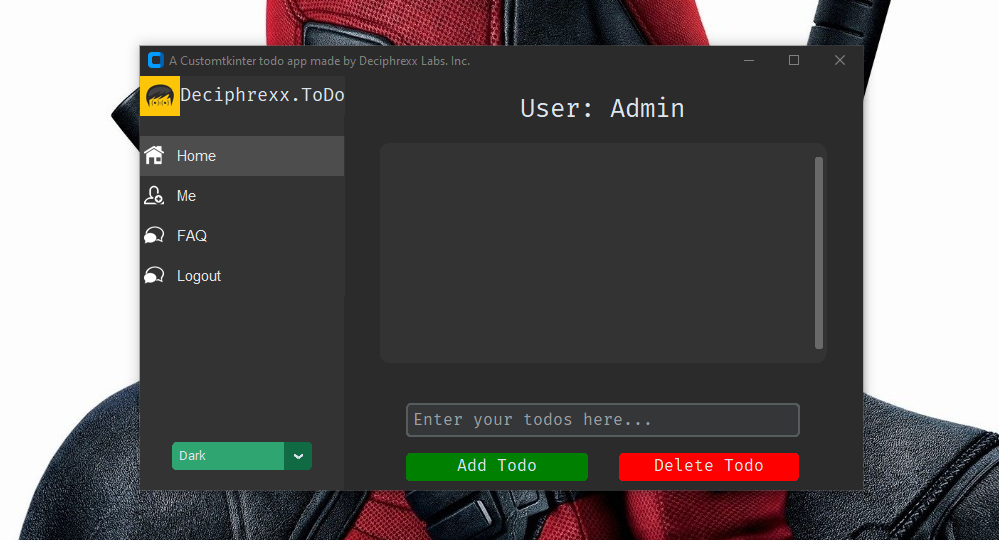Open the FAQ page label
The width and height of the screenshot is (999, 540).
coord(192,236)
